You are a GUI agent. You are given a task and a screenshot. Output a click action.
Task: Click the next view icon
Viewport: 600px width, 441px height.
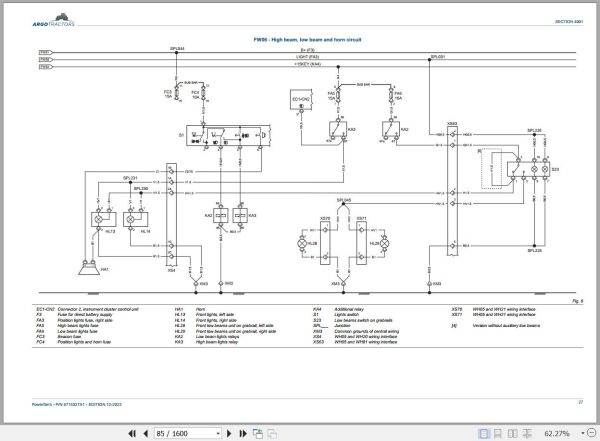[272, 433]
